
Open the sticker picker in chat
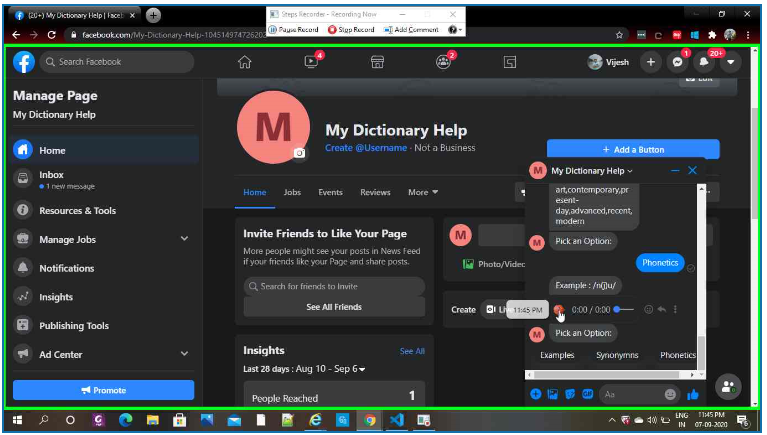570,394
